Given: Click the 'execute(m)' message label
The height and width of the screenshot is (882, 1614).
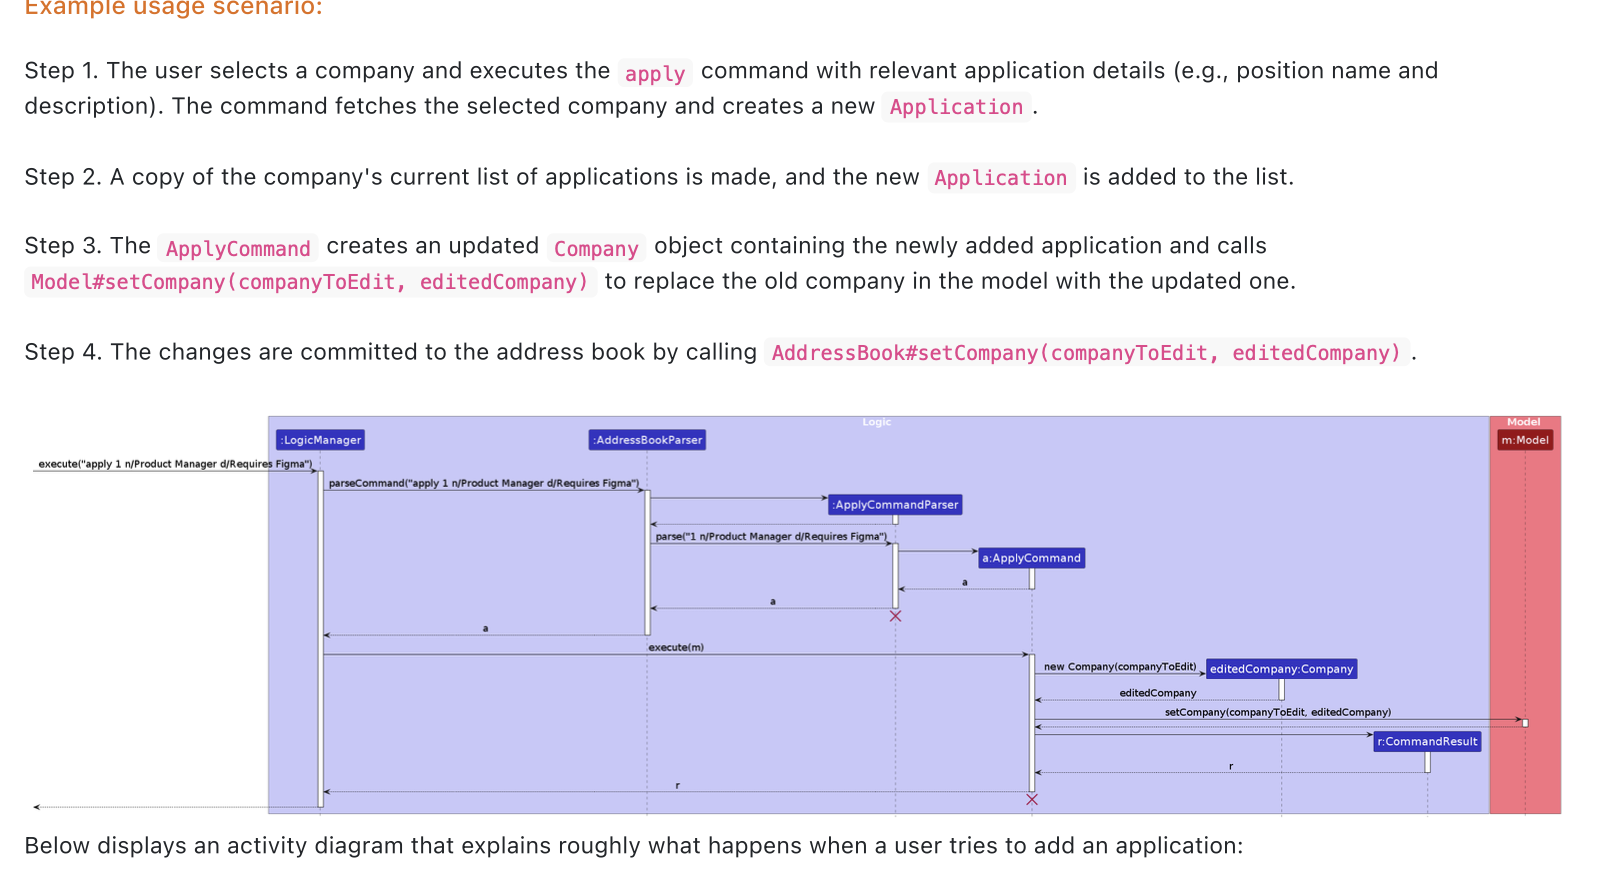Looking at the screenshot, I should click(x=676, y=648).
